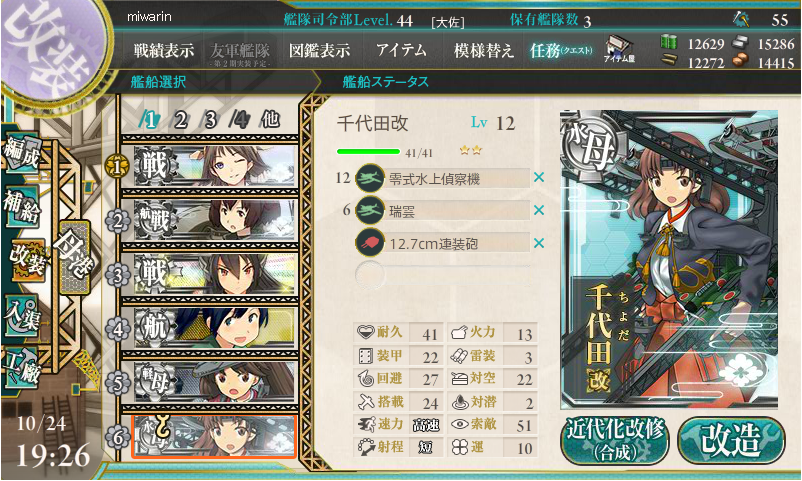Switch to fleet 2 tab

click(x=180, y=120)
